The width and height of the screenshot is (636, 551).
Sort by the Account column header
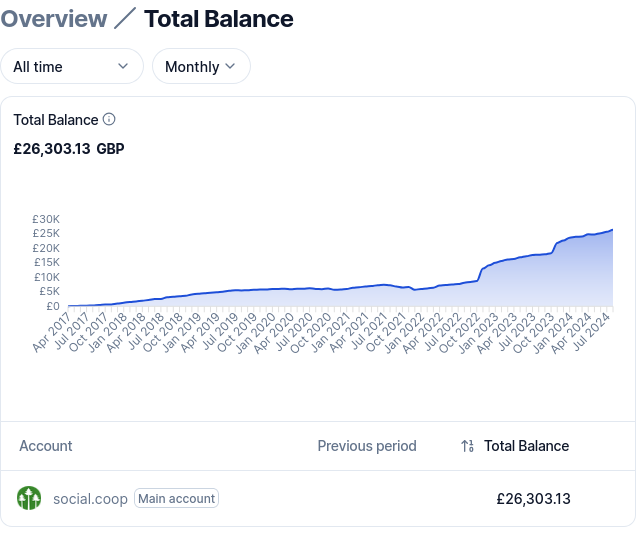(46, 446)
